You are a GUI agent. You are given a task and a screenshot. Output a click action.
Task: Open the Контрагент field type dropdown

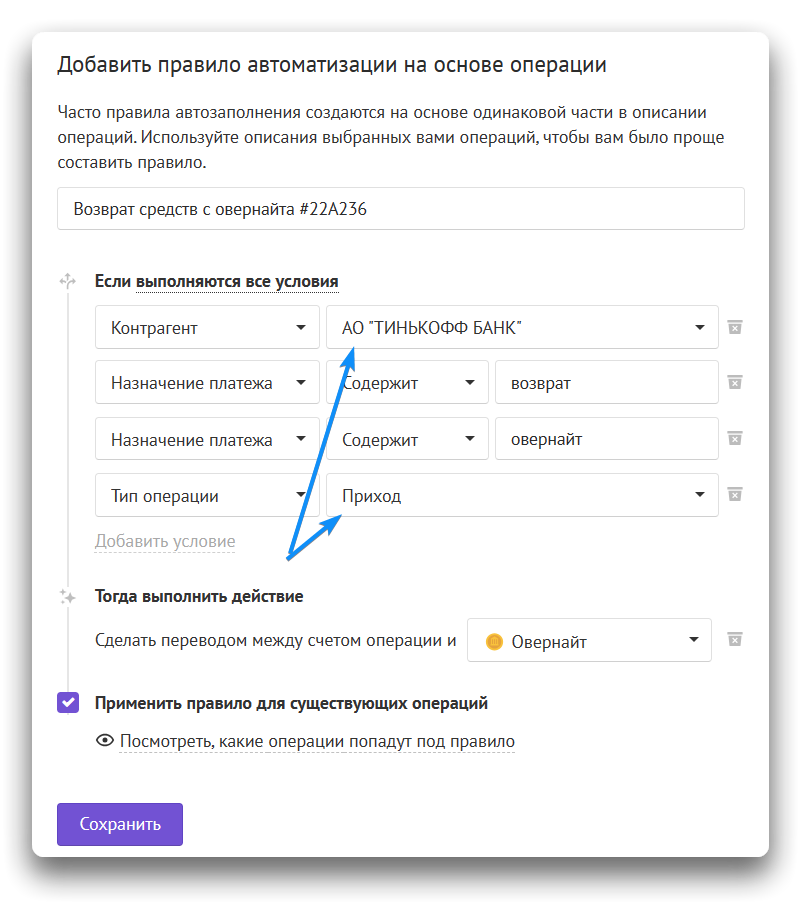point(207,327)
